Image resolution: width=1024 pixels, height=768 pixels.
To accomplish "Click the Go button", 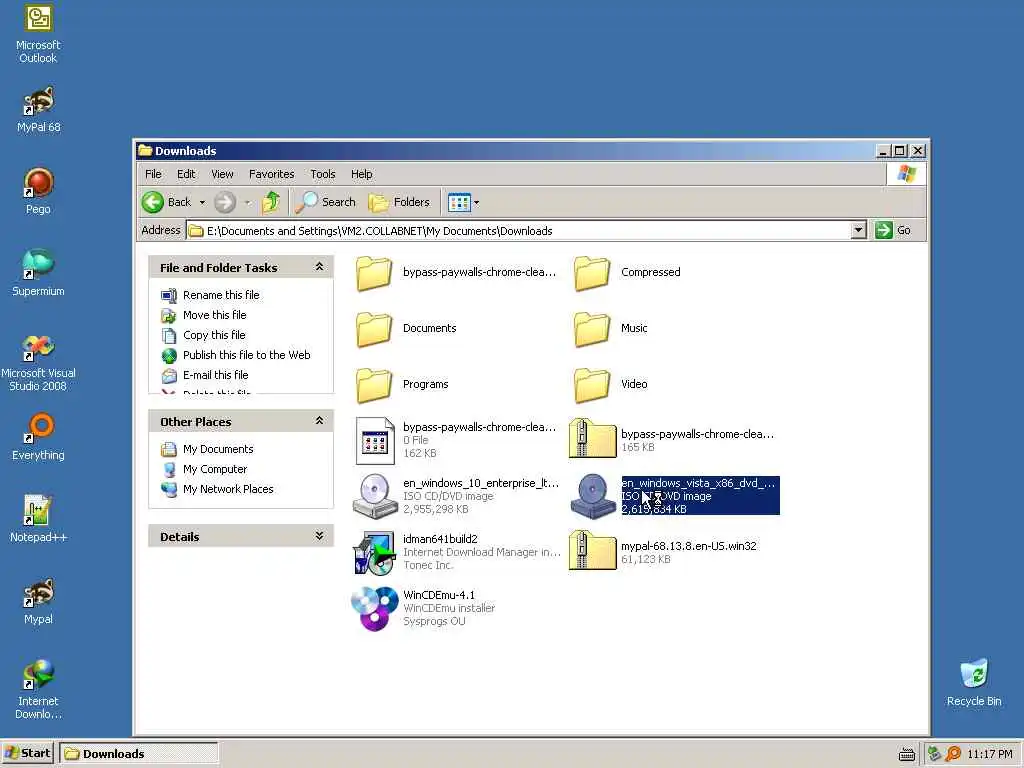I will [893, 230].
